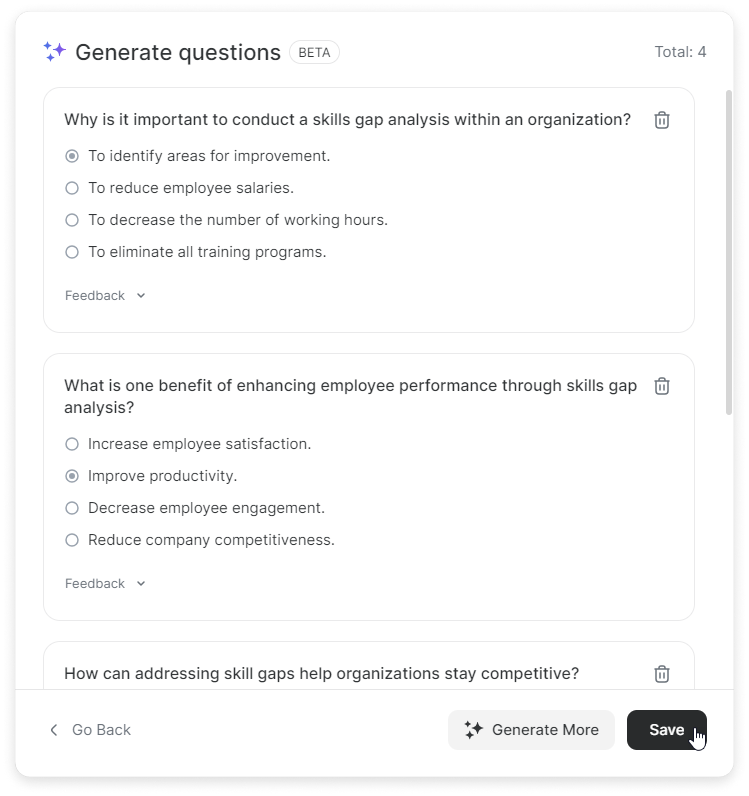Expand Feedback under the second question
The height and width of the screenshot is (796, 749).
point(105,584)
